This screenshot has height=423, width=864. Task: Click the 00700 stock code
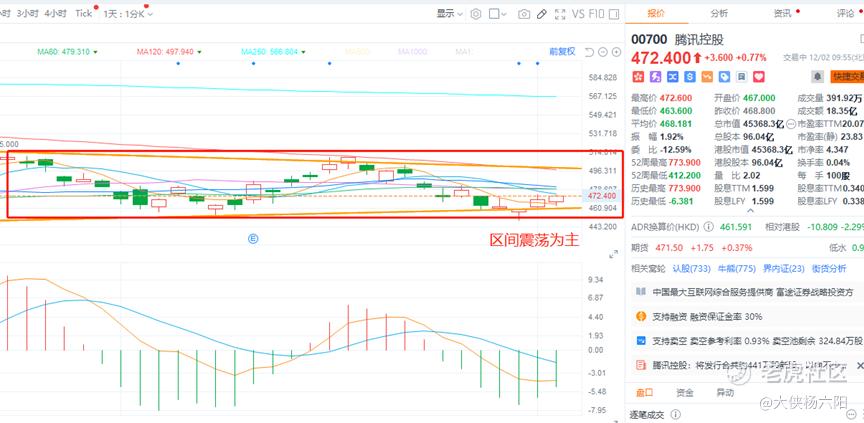tap(649, 40)
